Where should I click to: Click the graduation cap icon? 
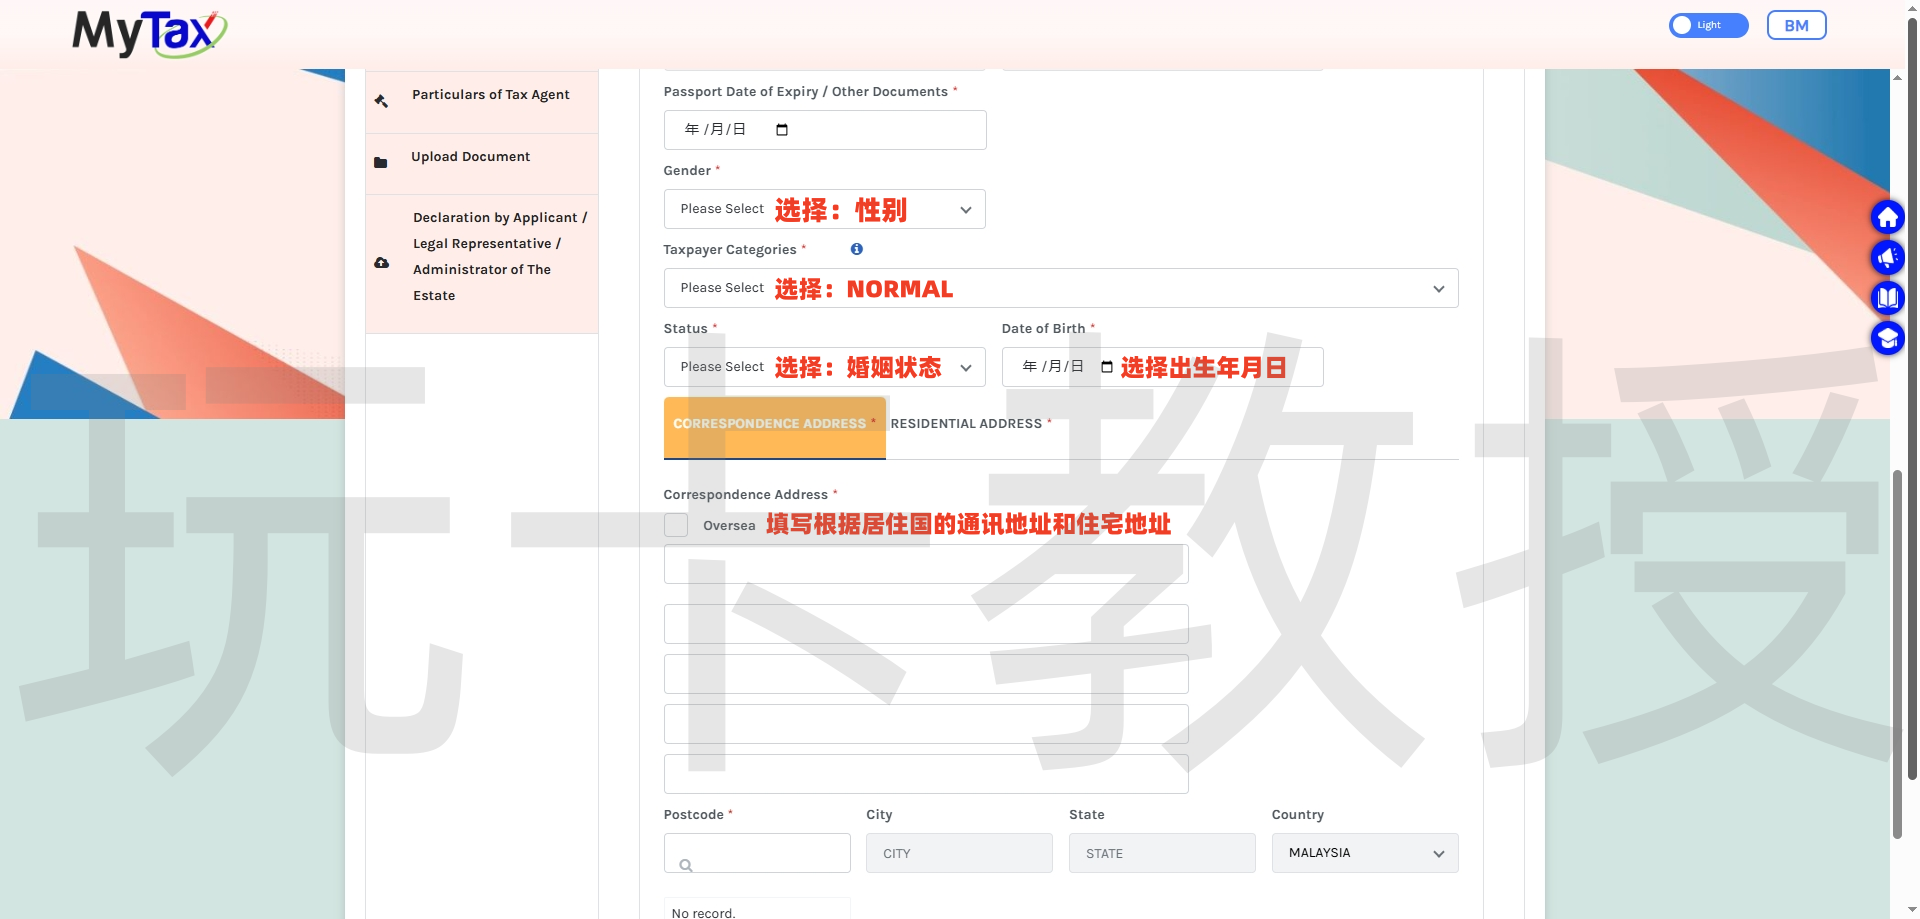tap(1887, 338)
